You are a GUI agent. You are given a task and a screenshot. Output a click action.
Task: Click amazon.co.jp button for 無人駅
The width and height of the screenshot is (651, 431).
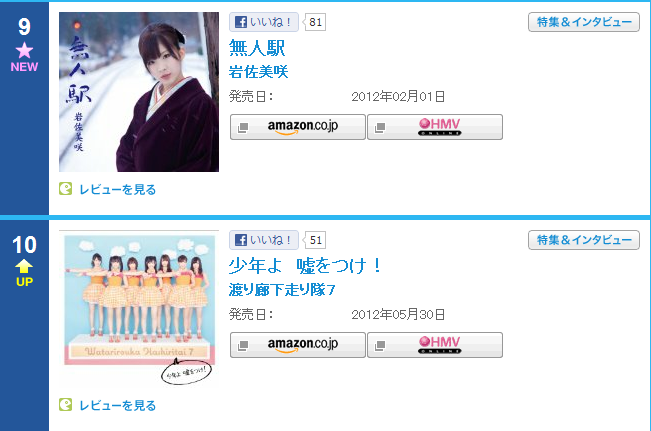coord(298,127)
